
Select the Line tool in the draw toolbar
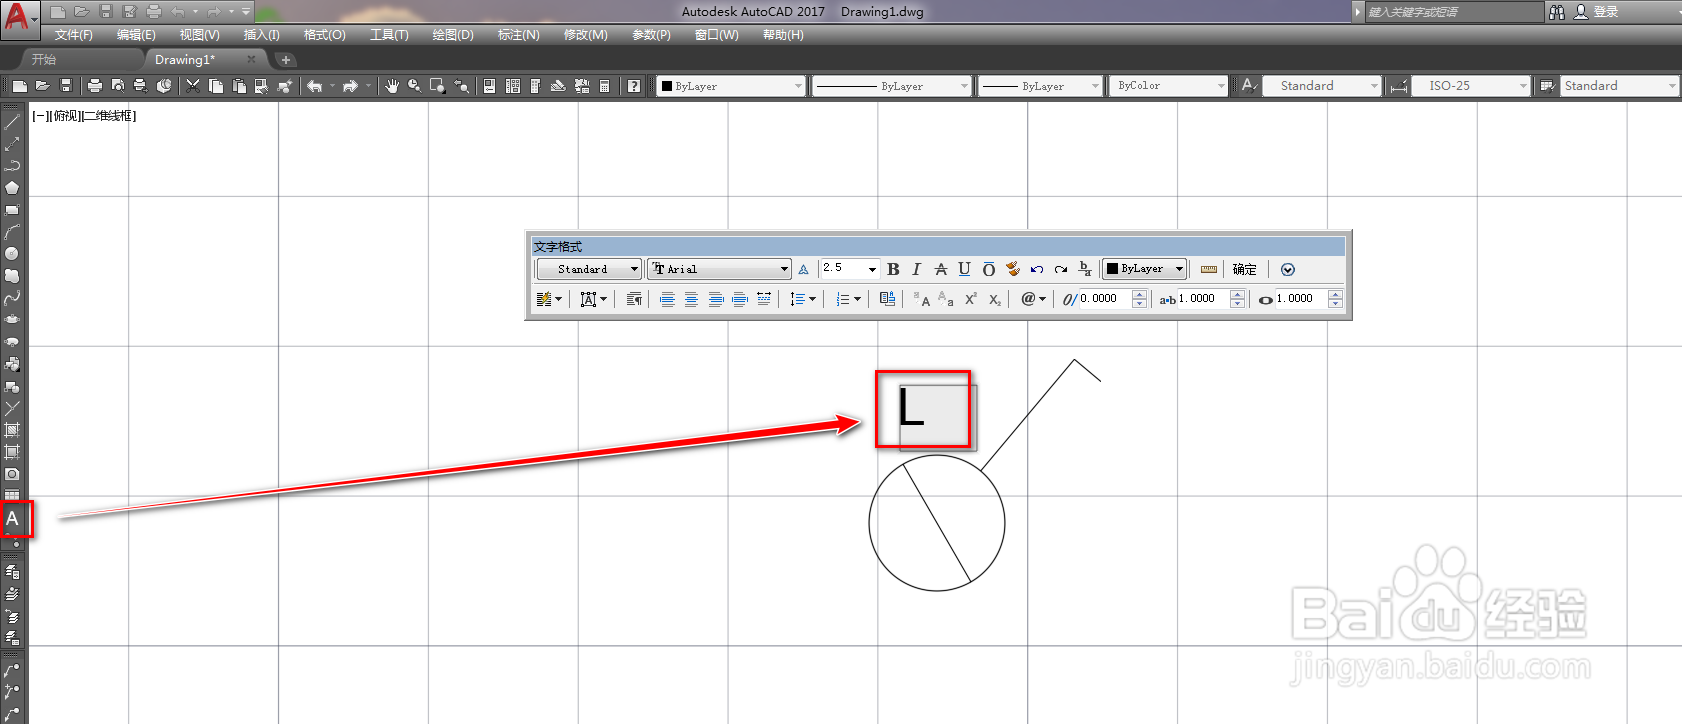pyautogui.click(x=12, y=121)
